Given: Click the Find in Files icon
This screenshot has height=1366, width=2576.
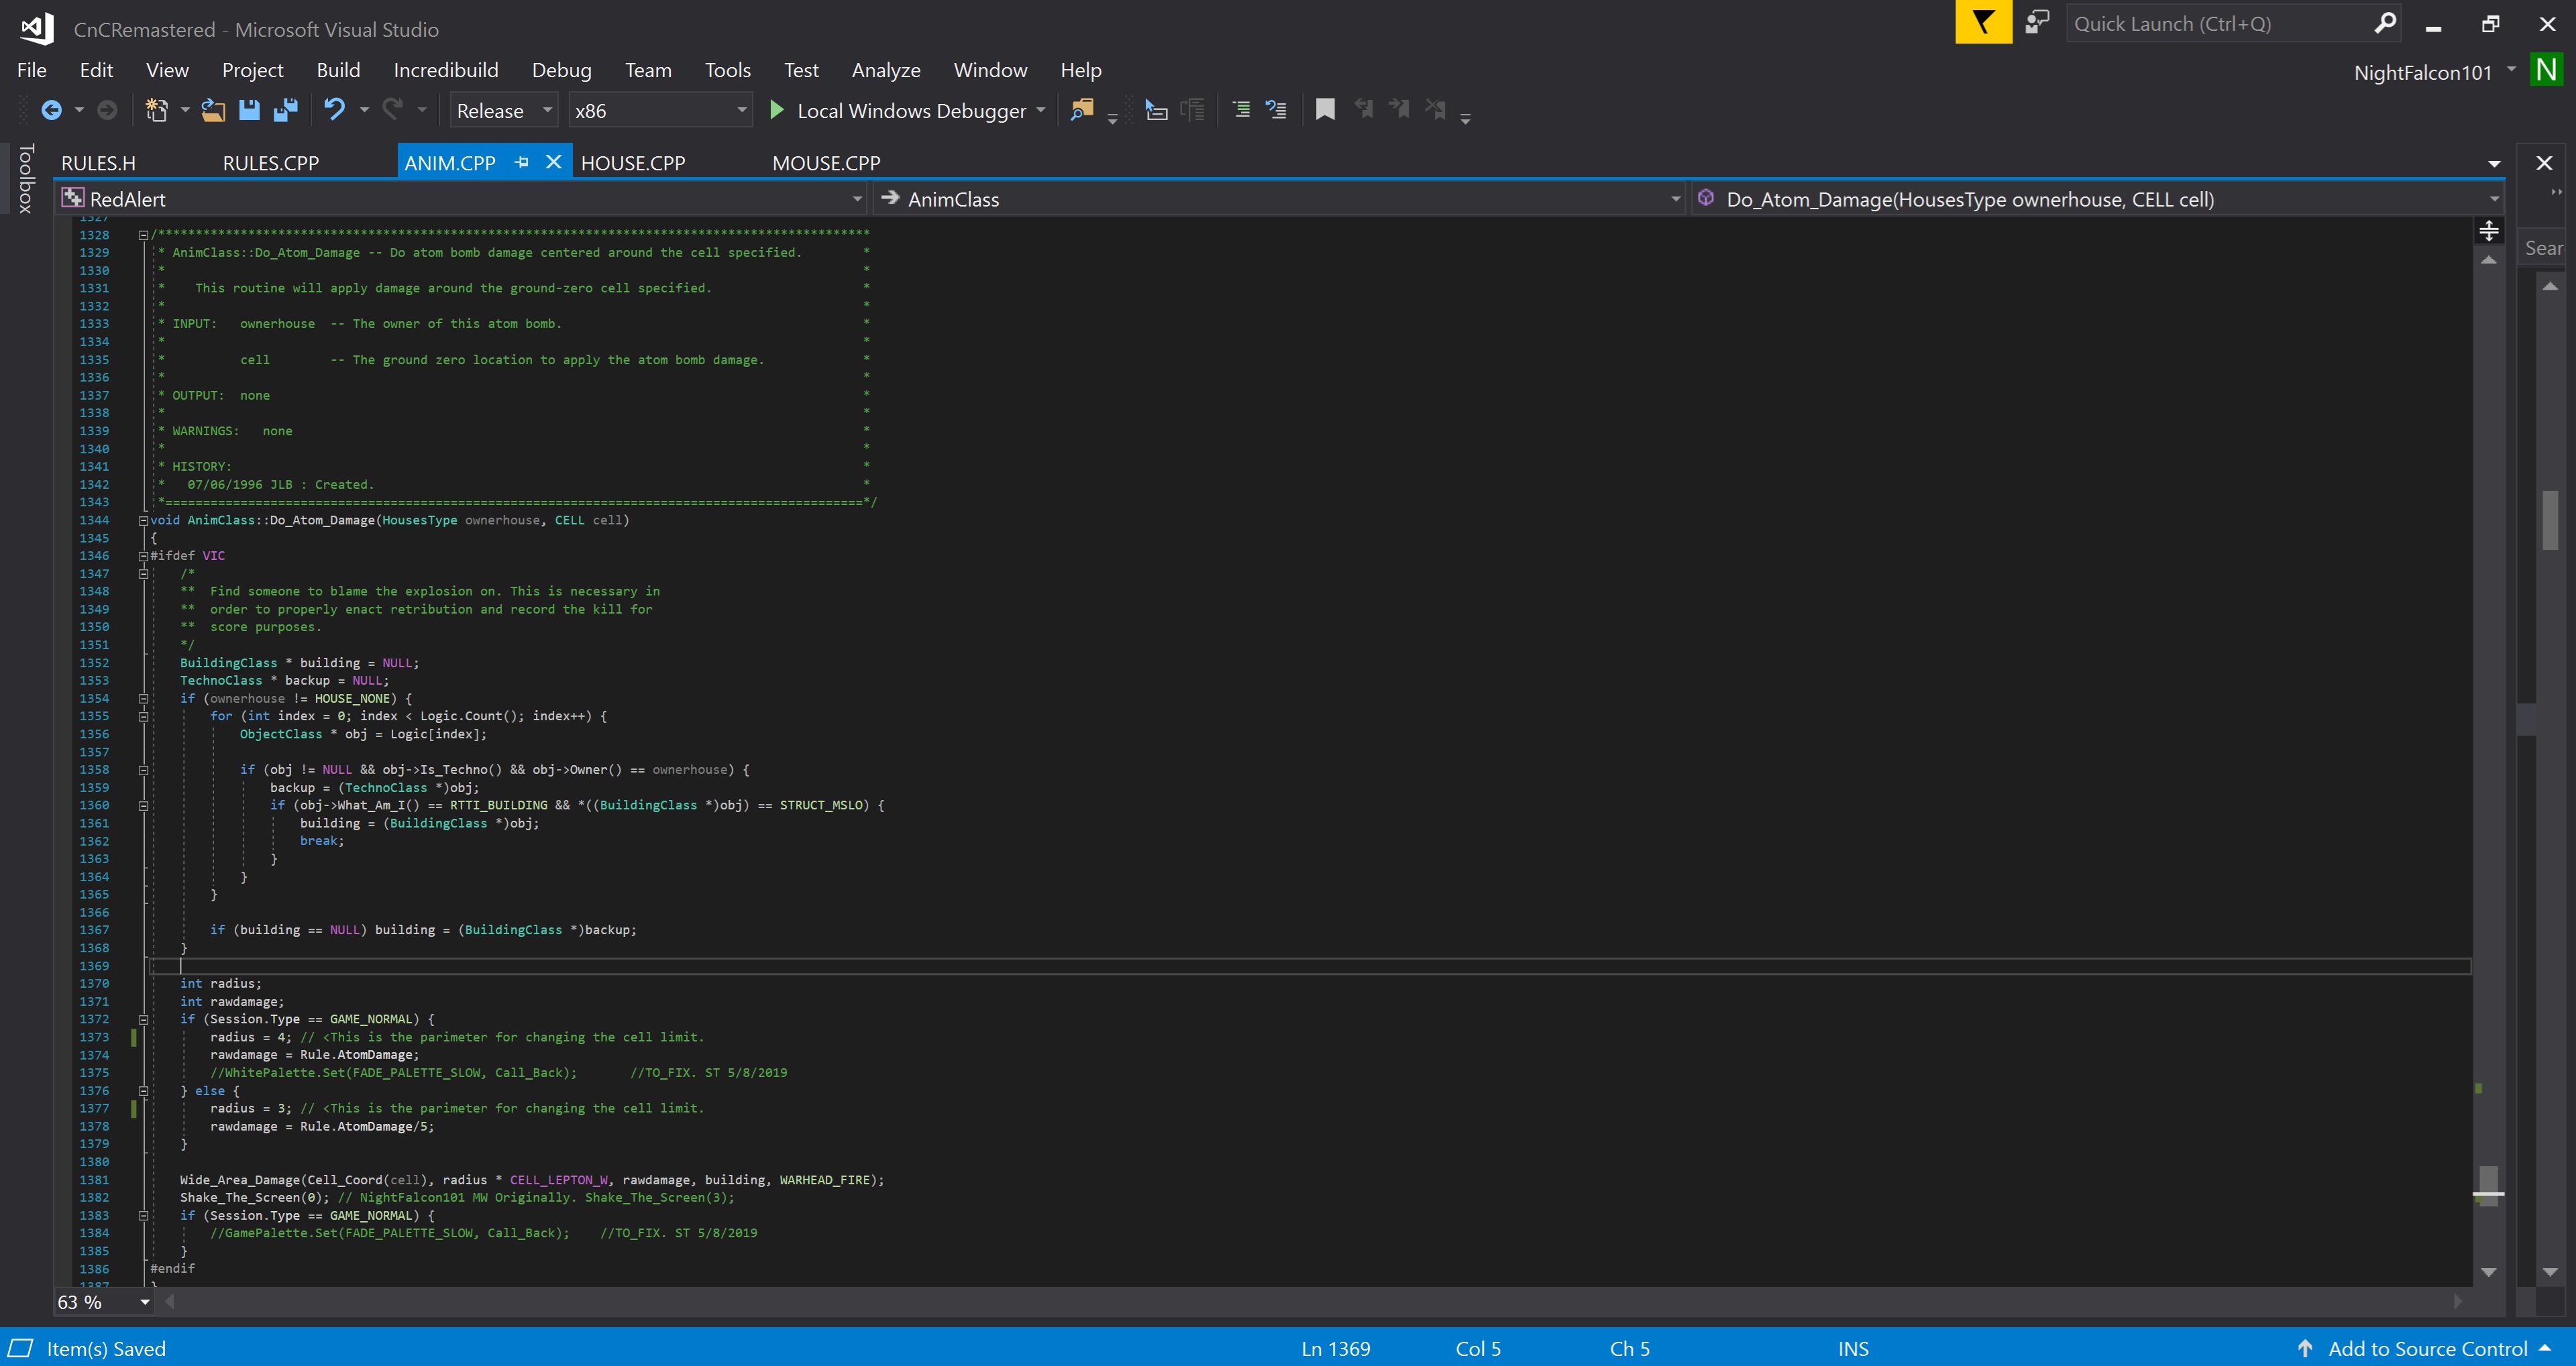Looking at the screenshot, I should click(1081, 110).
